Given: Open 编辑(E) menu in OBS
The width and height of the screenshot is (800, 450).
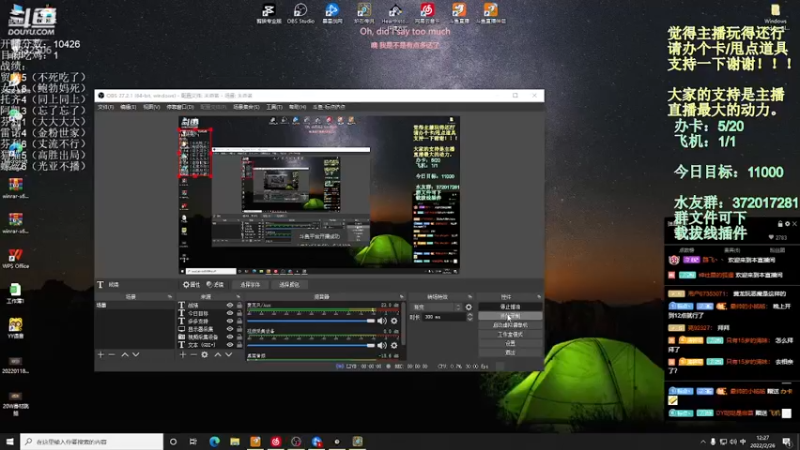Looking at the screenshot, I should [128, 107].
